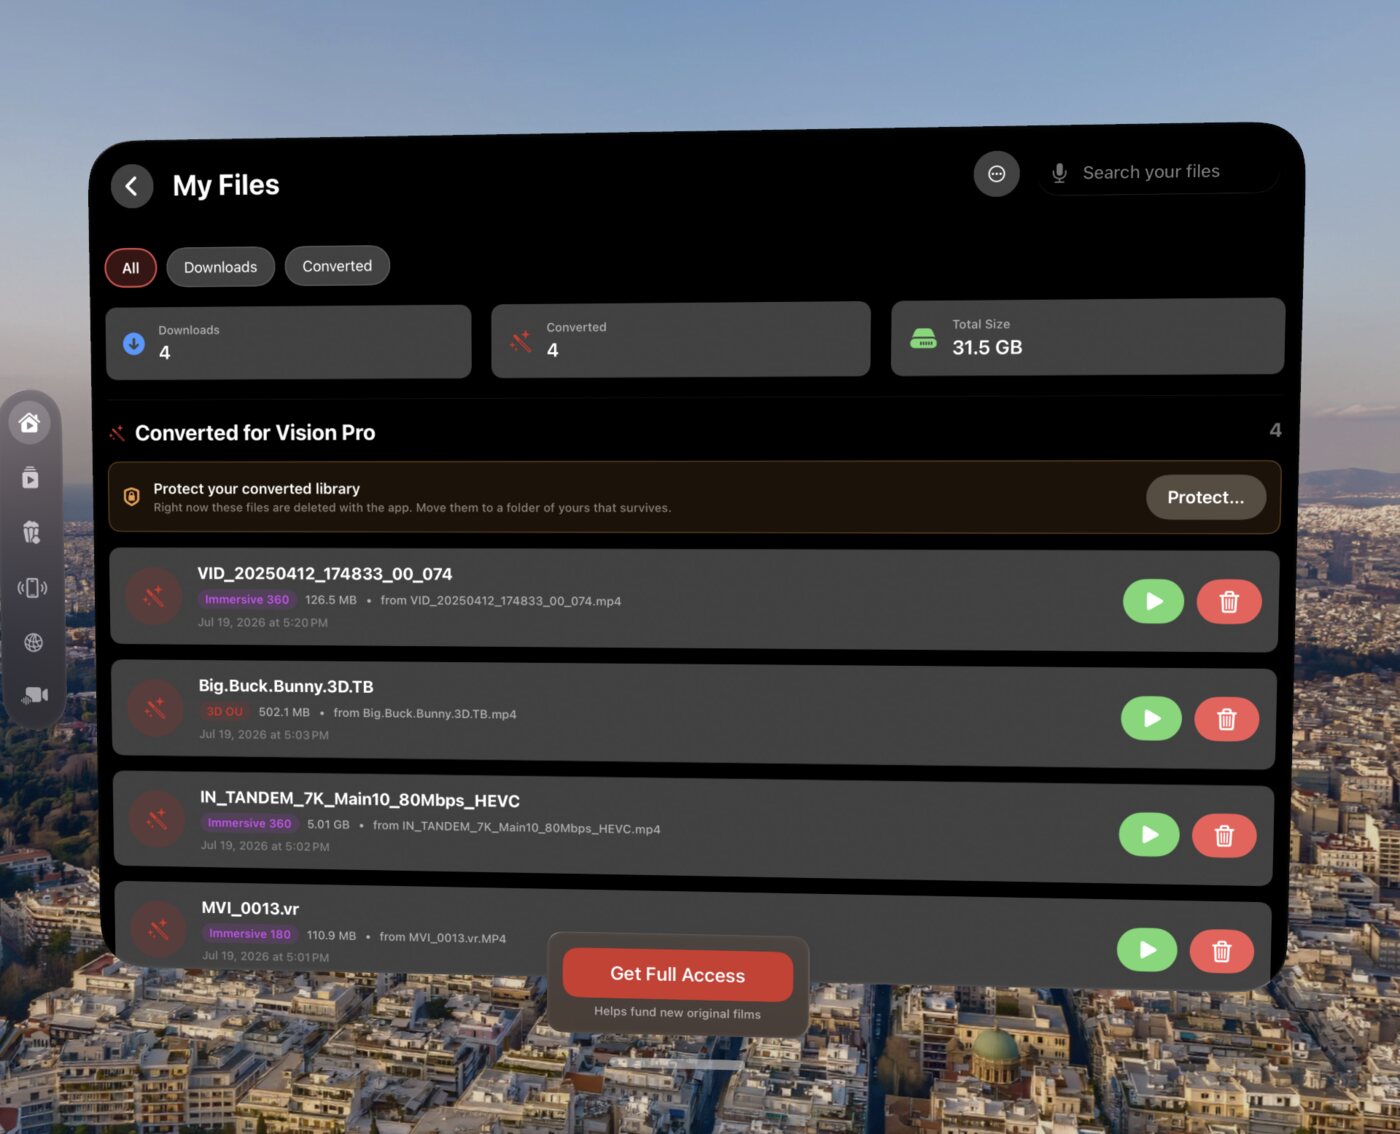Tap the microphone icon in search

click(1060, 173)
